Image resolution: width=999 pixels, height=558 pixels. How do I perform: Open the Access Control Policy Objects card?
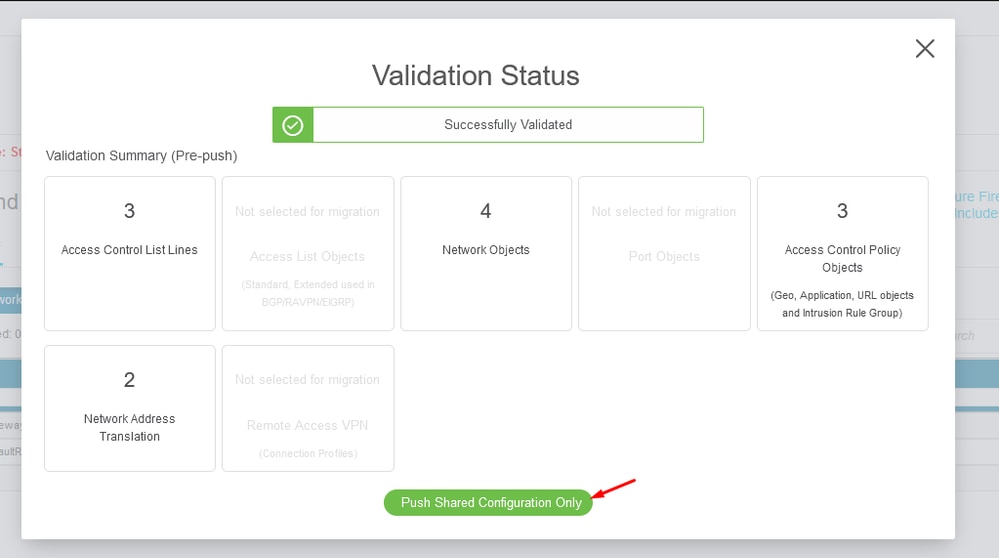click(x=842, y=254)
